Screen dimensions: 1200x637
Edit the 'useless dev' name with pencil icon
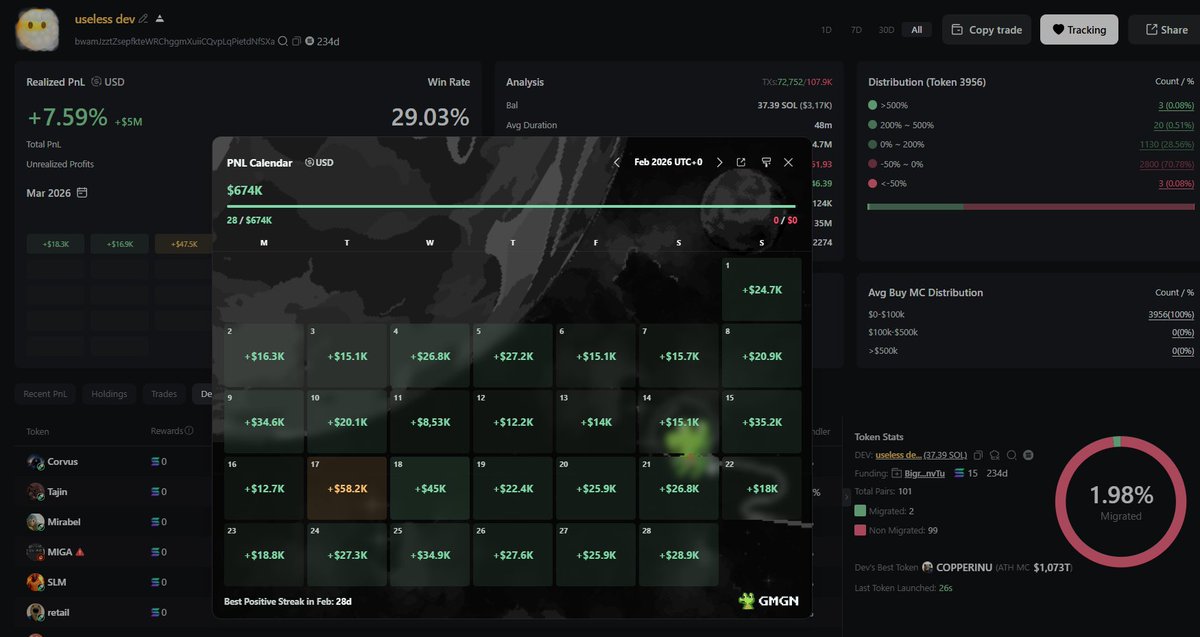pos(143,19)
